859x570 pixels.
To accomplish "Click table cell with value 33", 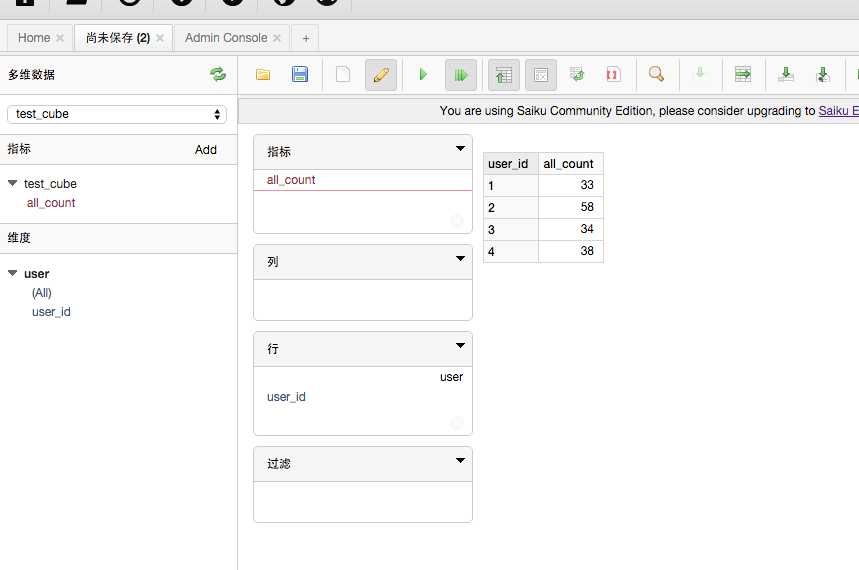I will [571, 185].
